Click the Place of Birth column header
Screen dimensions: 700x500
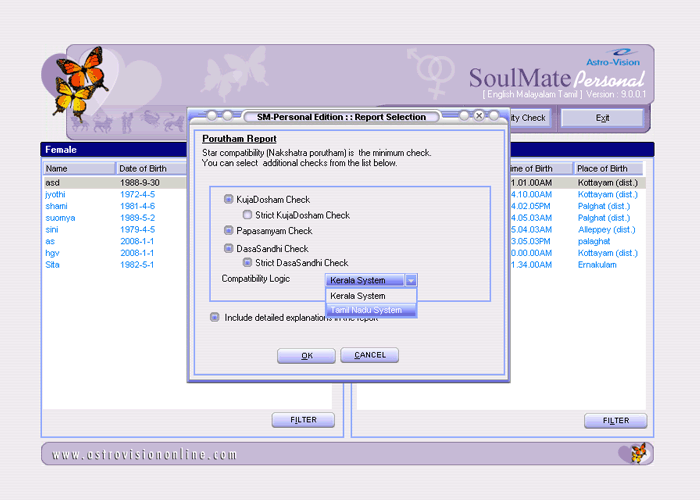point(608,169)
